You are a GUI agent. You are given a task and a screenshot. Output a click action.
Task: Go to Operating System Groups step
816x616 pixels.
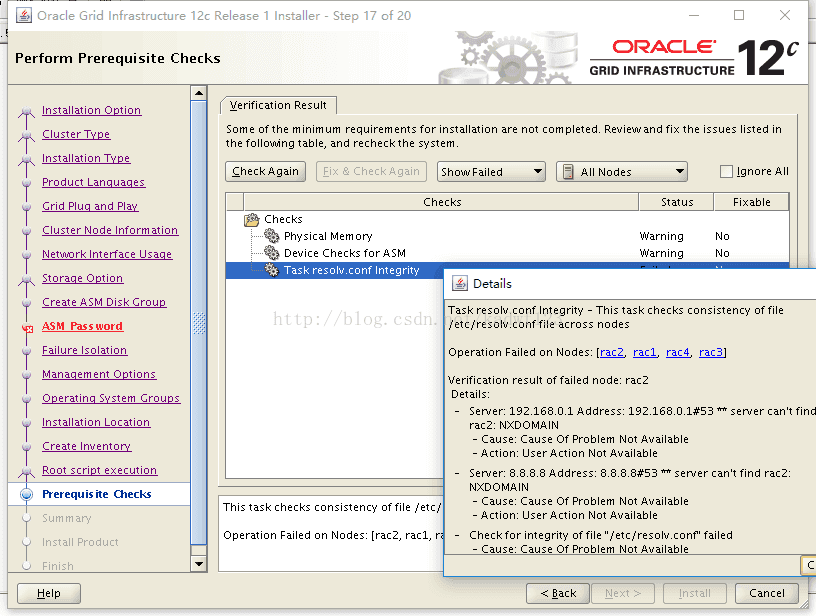pyautogui.click(x=111, y=398)
